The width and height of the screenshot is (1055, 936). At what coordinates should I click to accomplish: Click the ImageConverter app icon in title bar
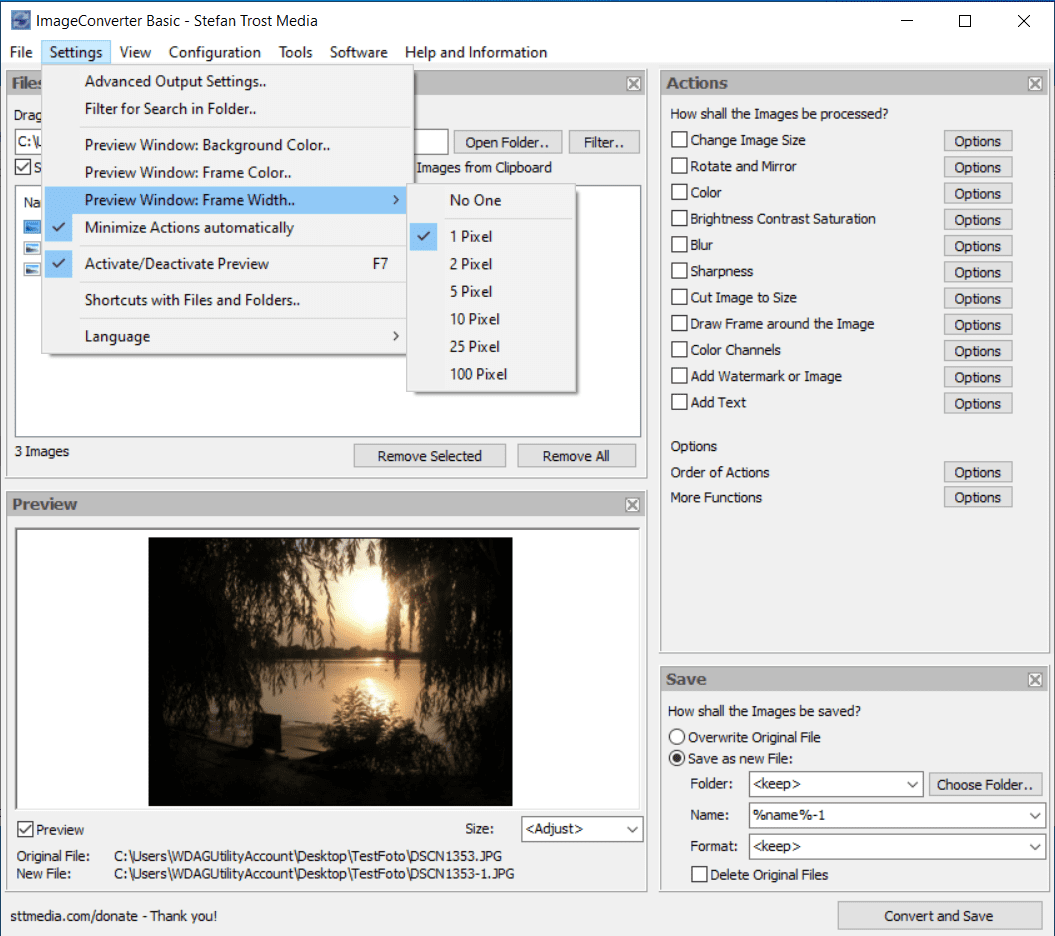click(x=21, y=20)
